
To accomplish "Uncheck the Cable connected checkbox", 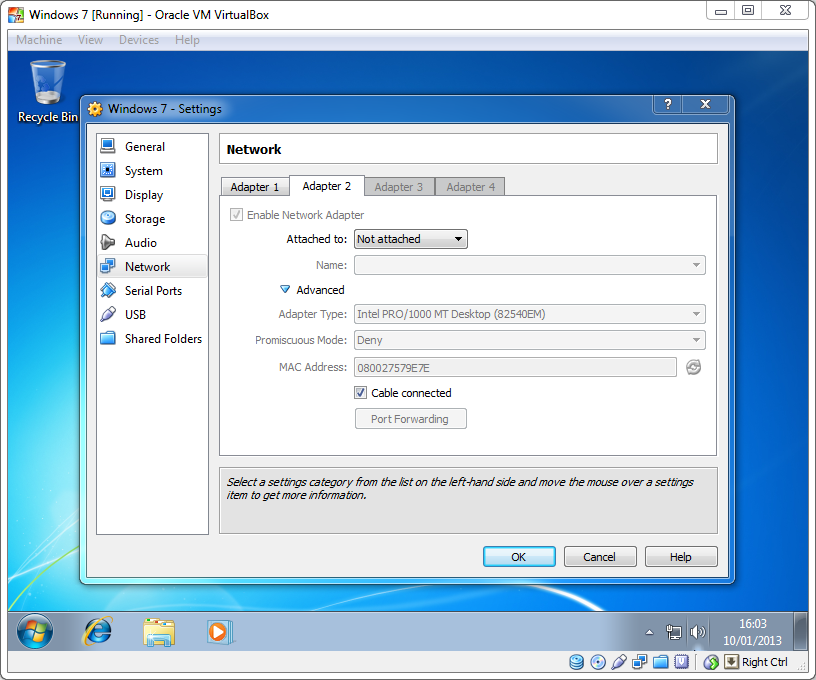I will pyautogui.click(x=361, y=393).
